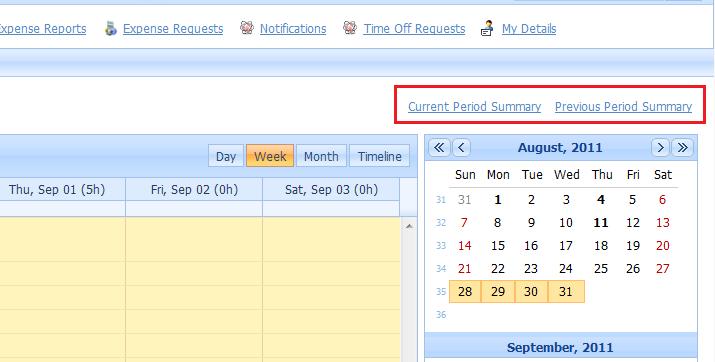Jump forward one year with double-right arrow
715x362 pixels.
pyautogui.click(x=682, y=148)
